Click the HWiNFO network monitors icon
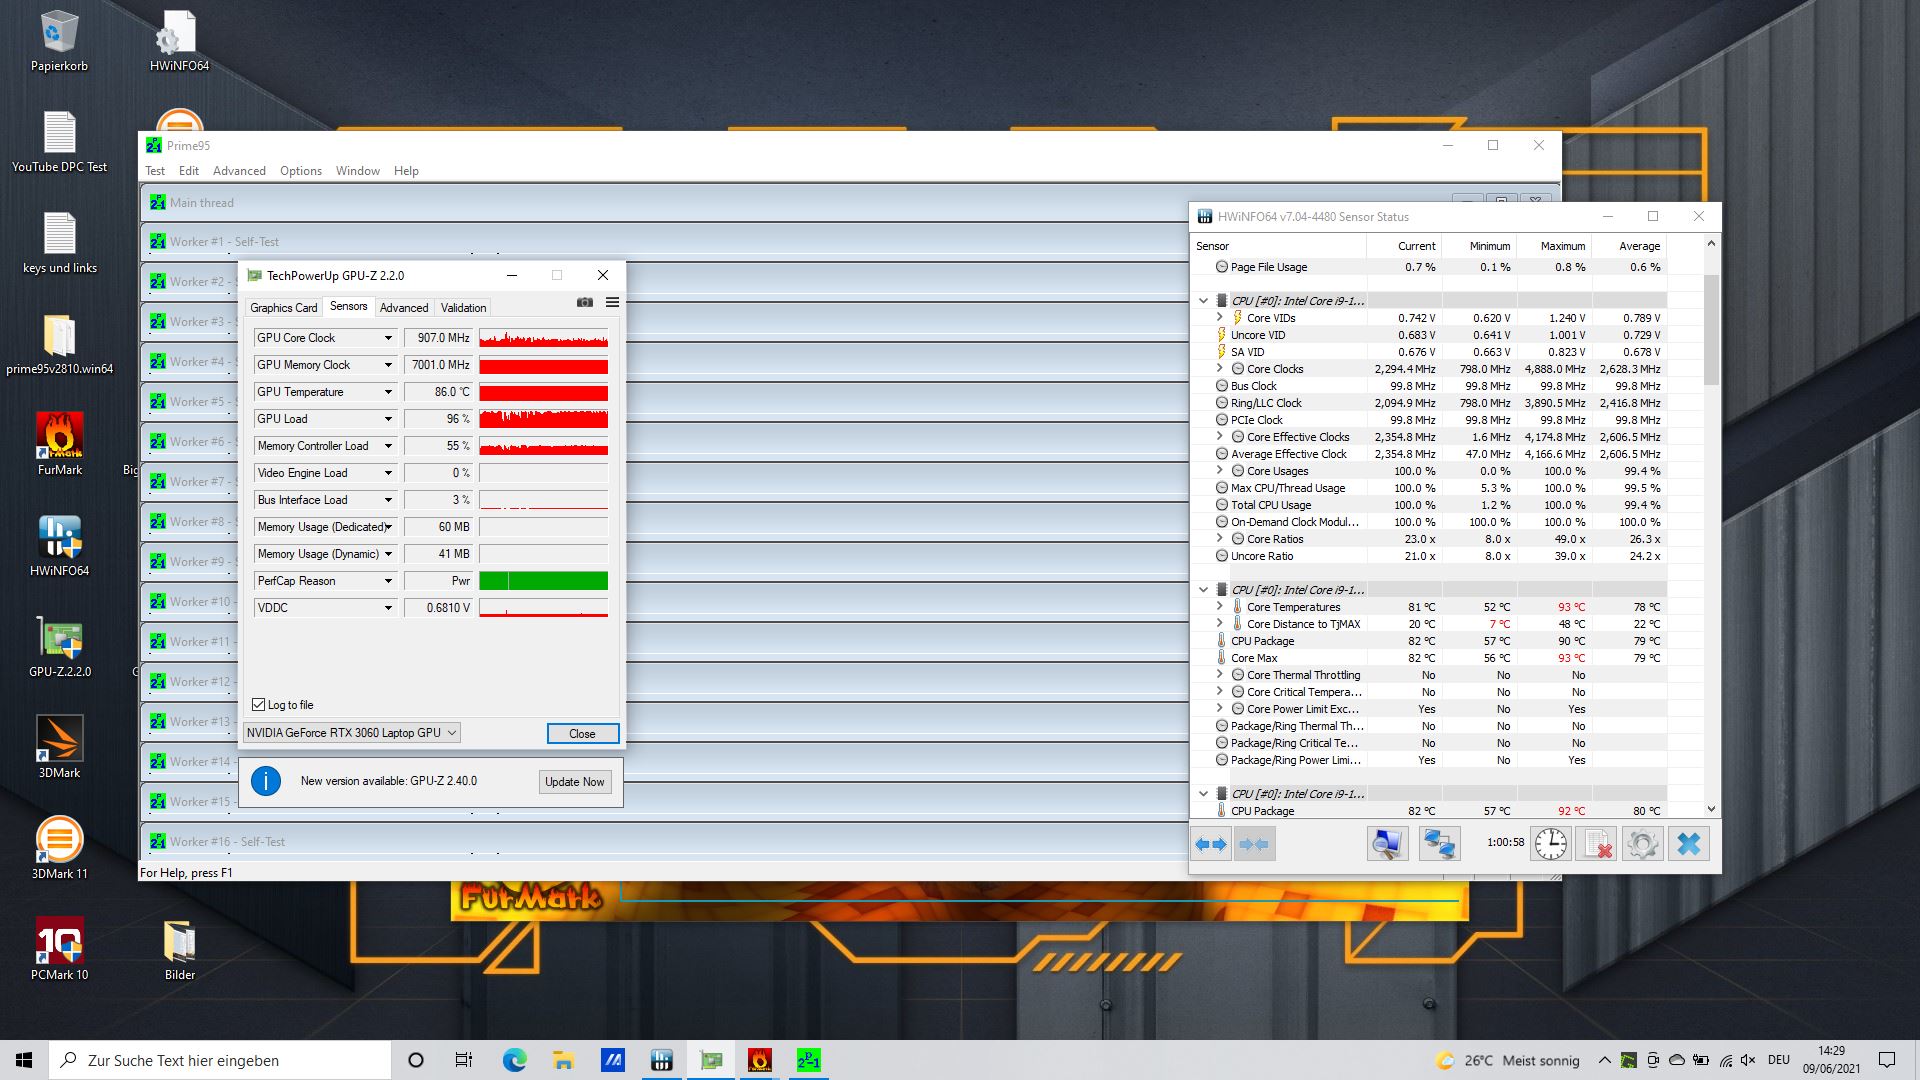The height and width of the screenshot is (1080, 1920). 1438,844
